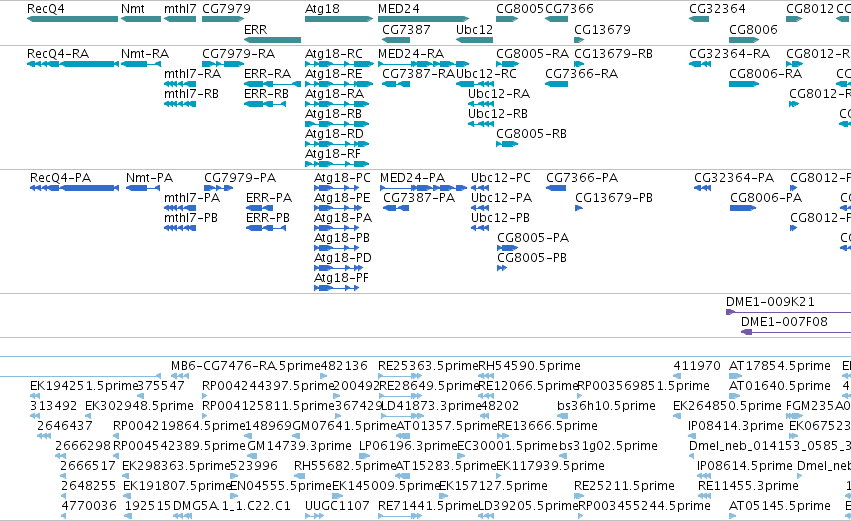Click the DME1-007F08 clone label
Screen dimensions: 851x521
point(784,322)
